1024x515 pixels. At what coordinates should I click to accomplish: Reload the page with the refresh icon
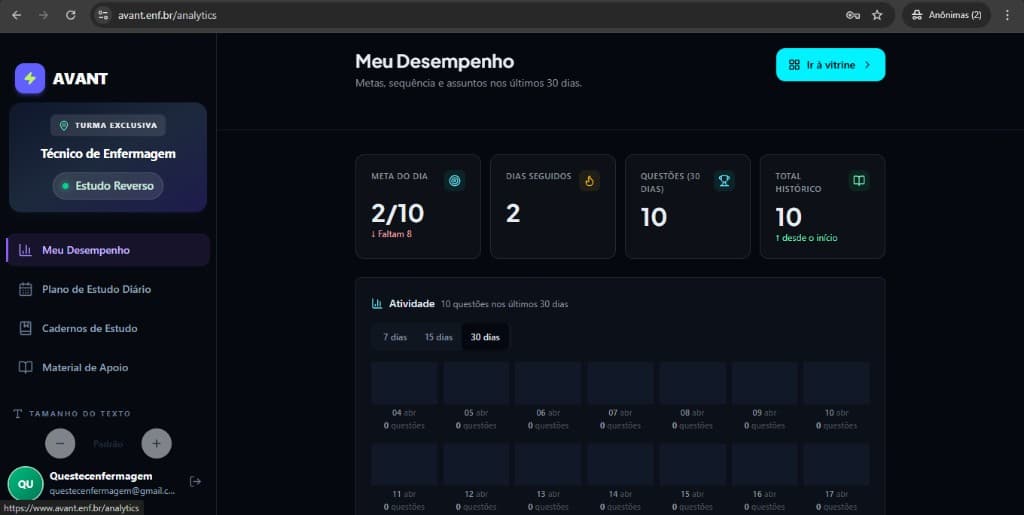[x=71, y=15]
